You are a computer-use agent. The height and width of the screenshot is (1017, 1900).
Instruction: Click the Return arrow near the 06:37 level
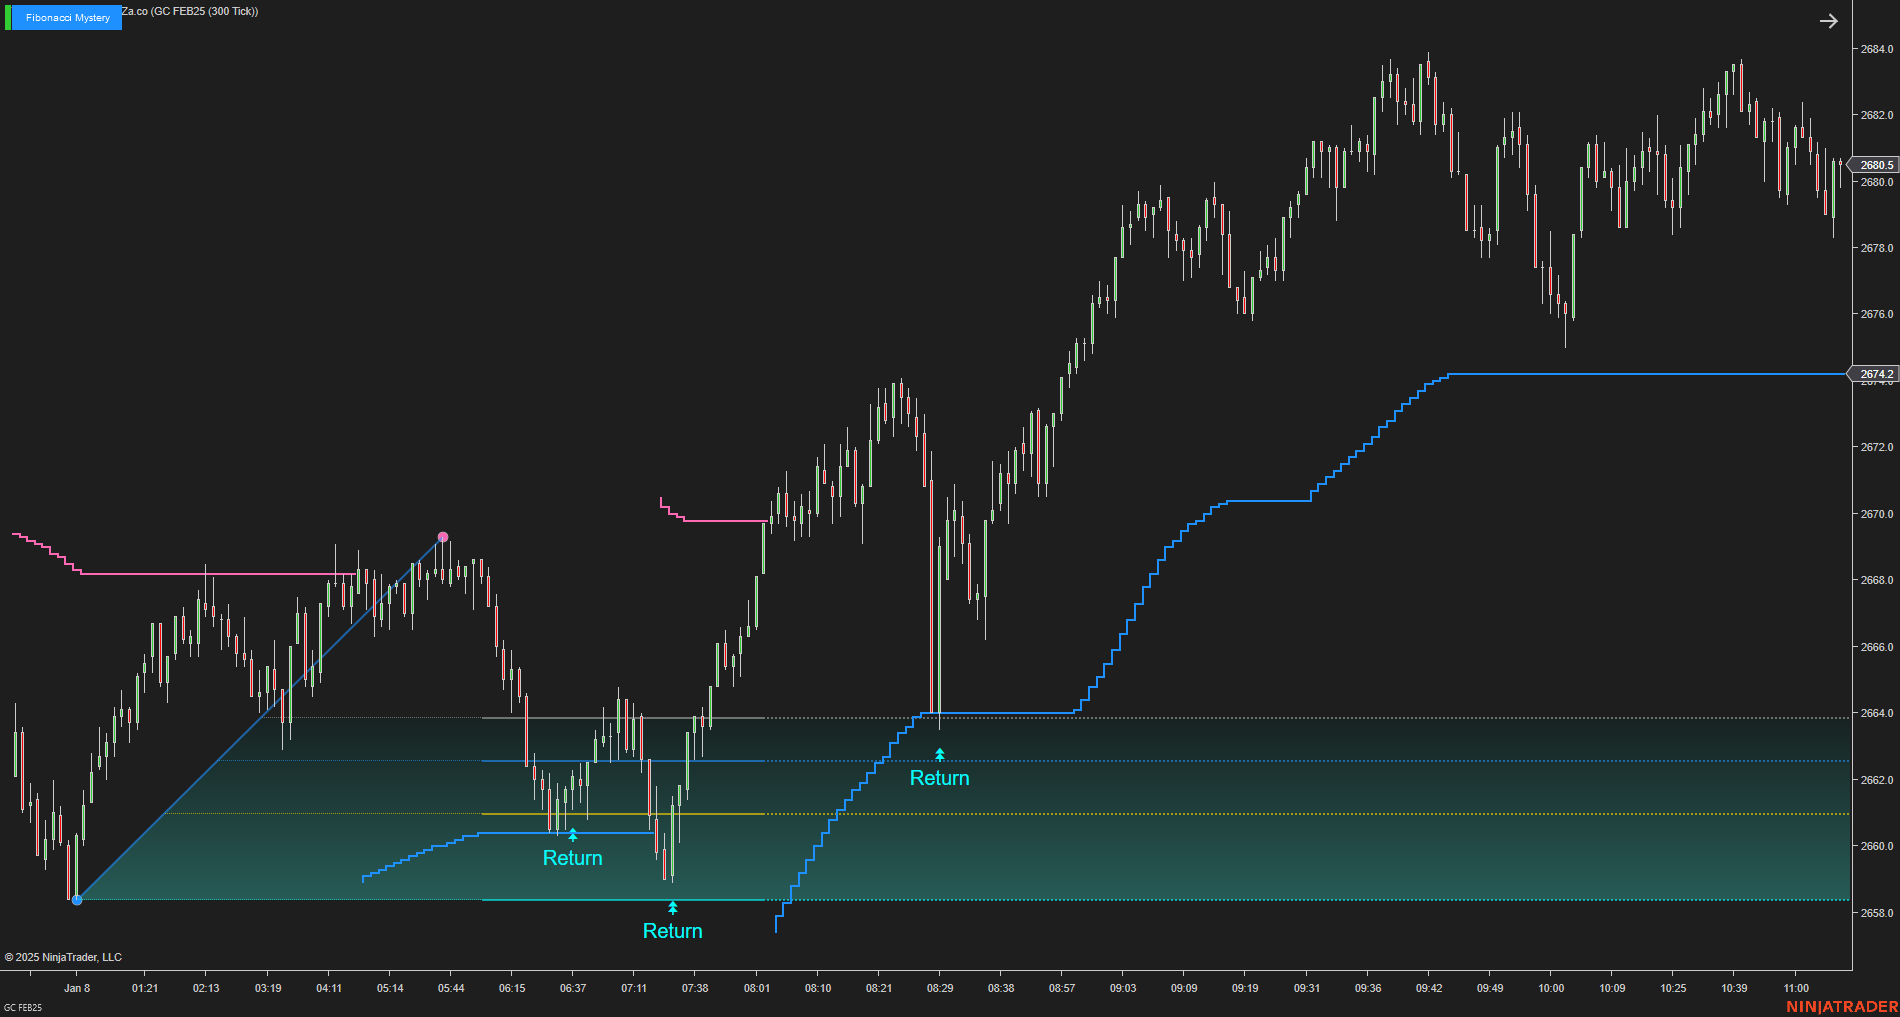[x=572, y=832]
